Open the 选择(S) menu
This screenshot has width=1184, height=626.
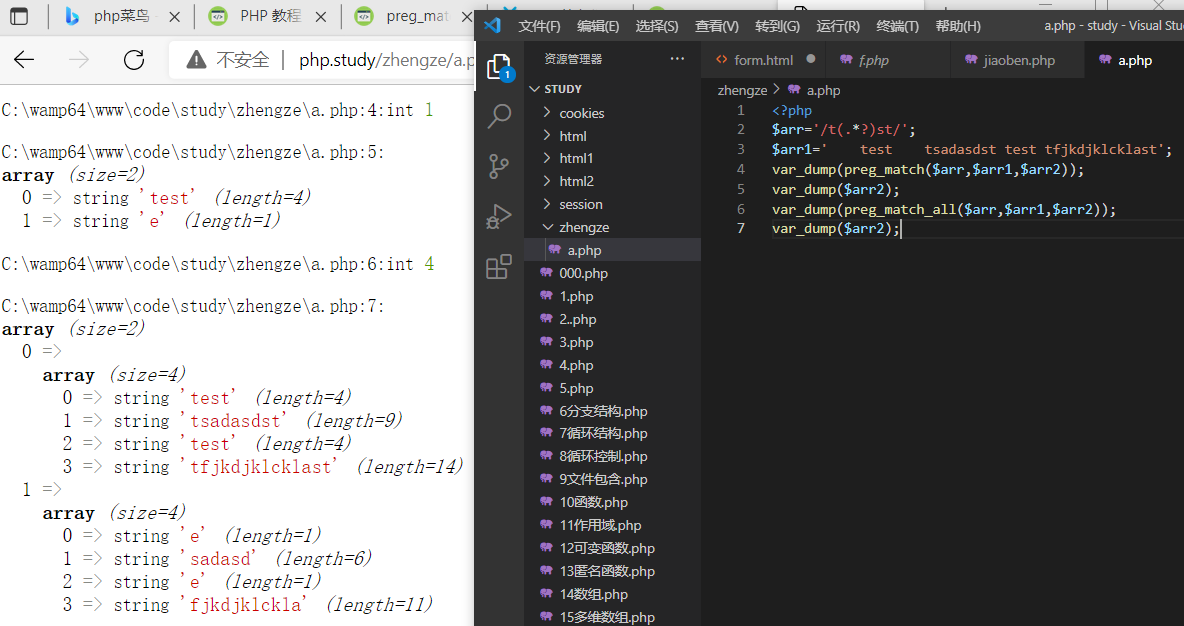coord(657,26)
